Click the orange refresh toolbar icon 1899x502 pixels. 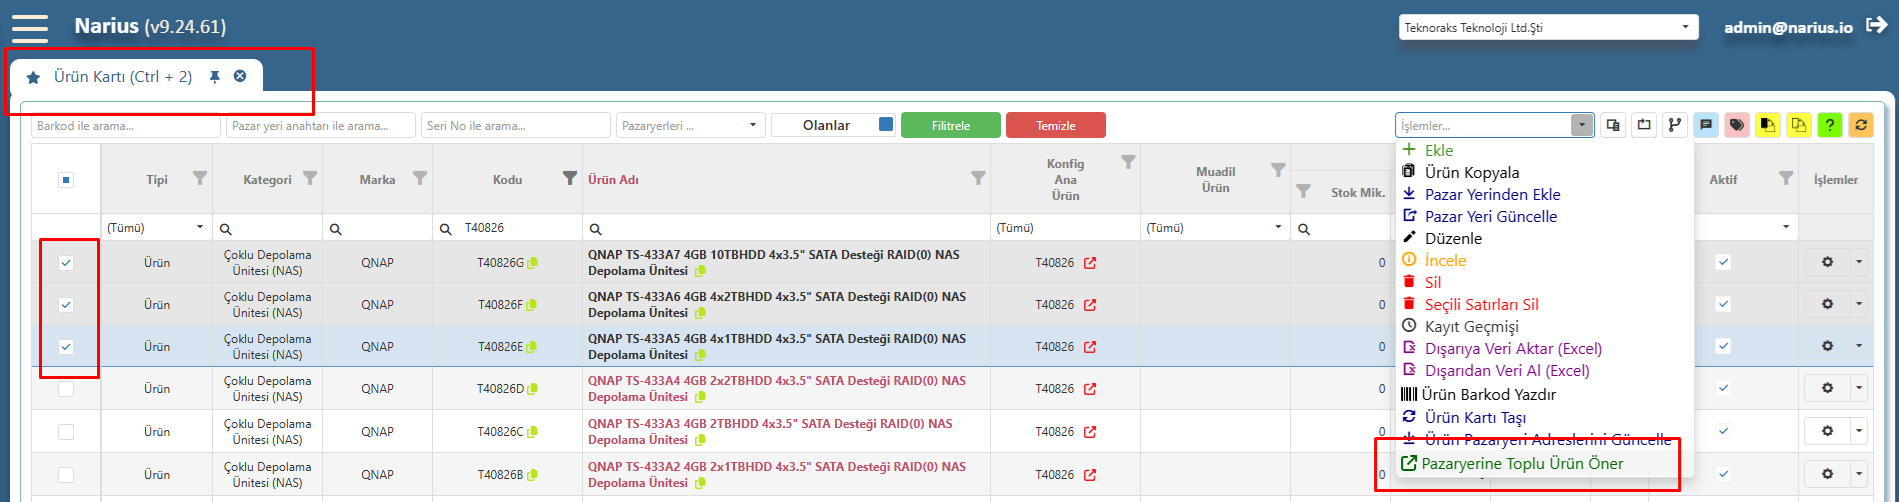coord(1861,125)
